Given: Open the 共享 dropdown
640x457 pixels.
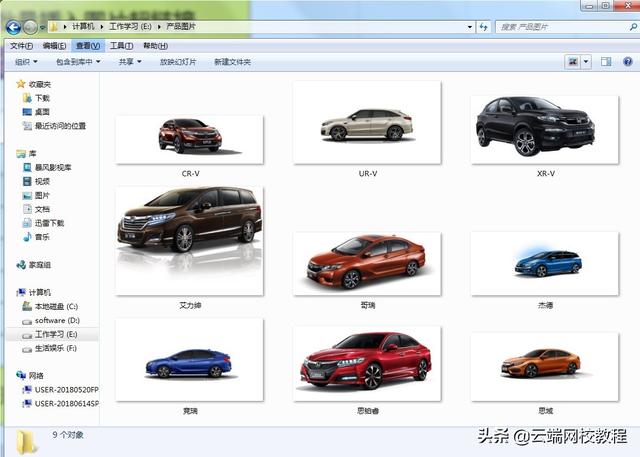Looking at the screenshot, I should tap(130, 62).
